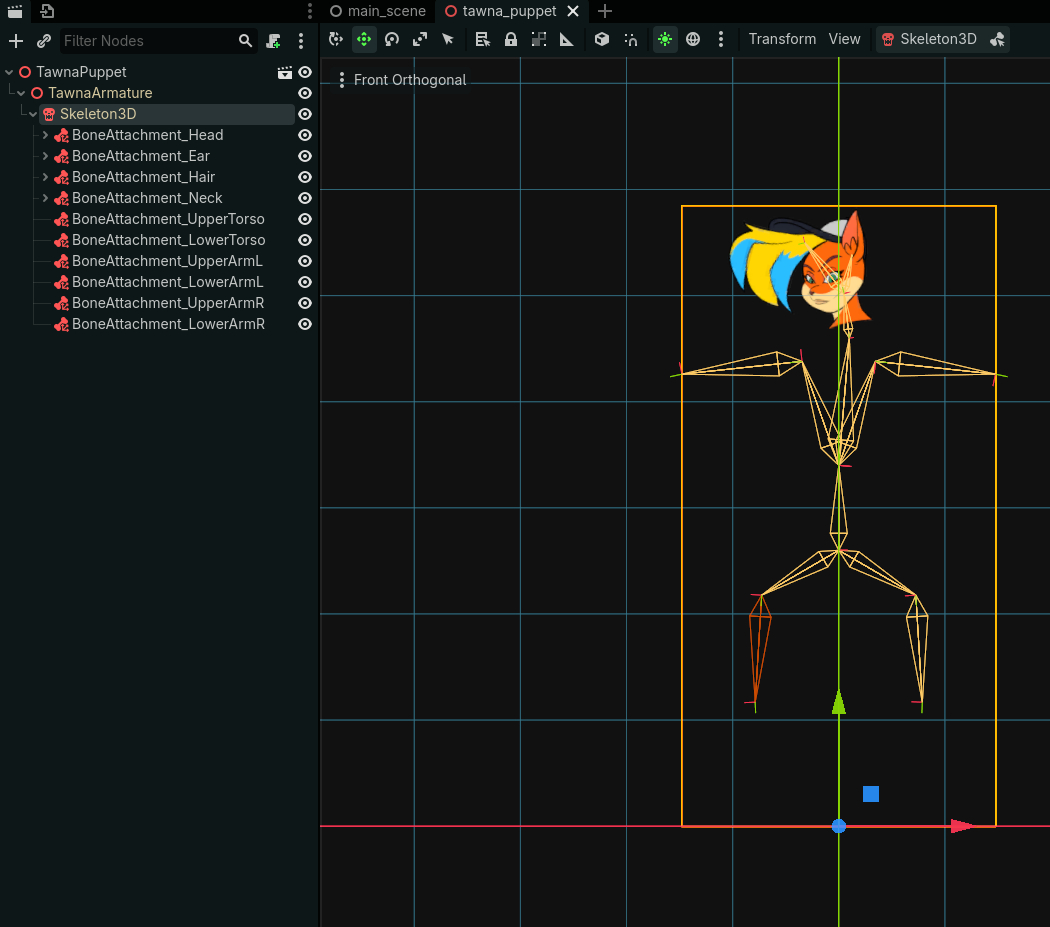Open the Skeleton3D toolbar menu button

(928, 39)
